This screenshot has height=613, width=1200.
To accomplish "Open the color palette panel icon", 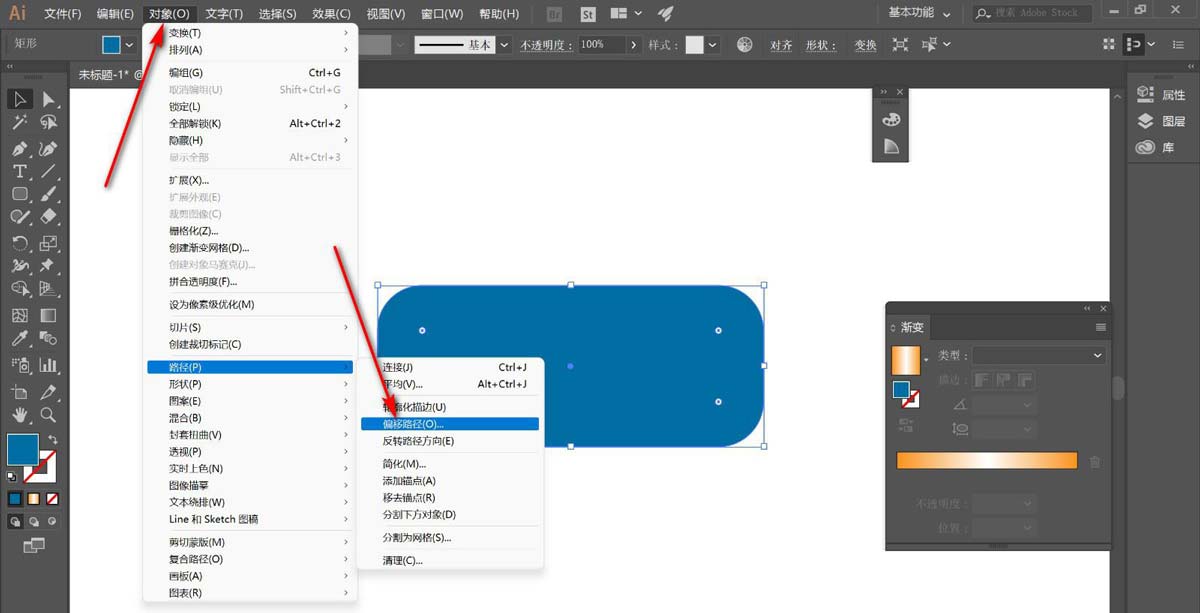I will point(891,119).
